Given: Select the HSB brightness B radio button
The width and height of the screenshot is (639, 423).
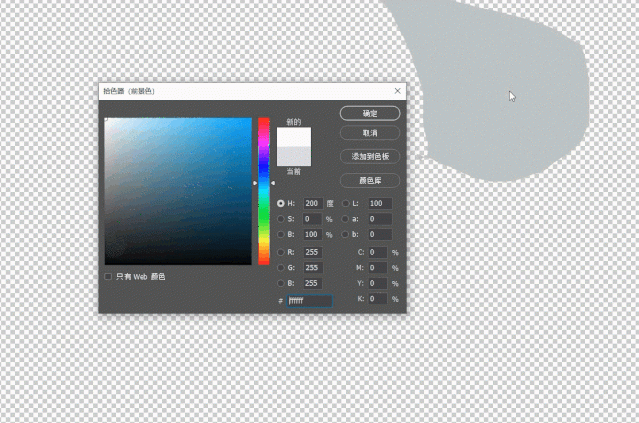Looking at the screenshot, I should pos(280,234).
